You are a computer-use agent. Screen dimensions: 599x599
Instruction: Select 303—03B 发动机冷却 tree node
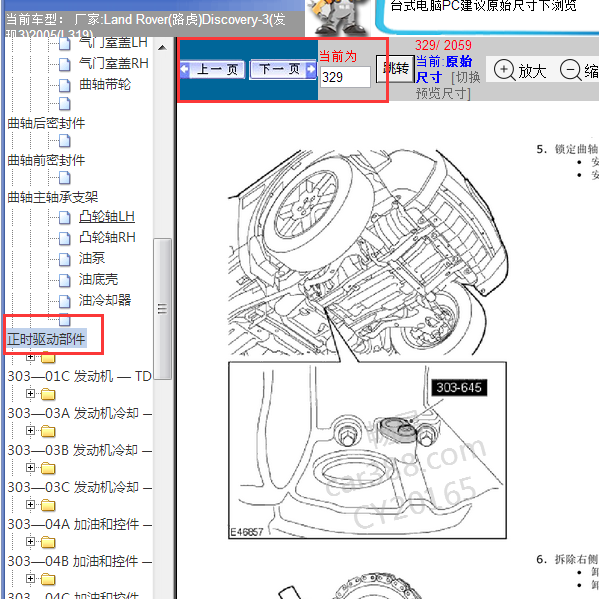click(x=79, y=450)
